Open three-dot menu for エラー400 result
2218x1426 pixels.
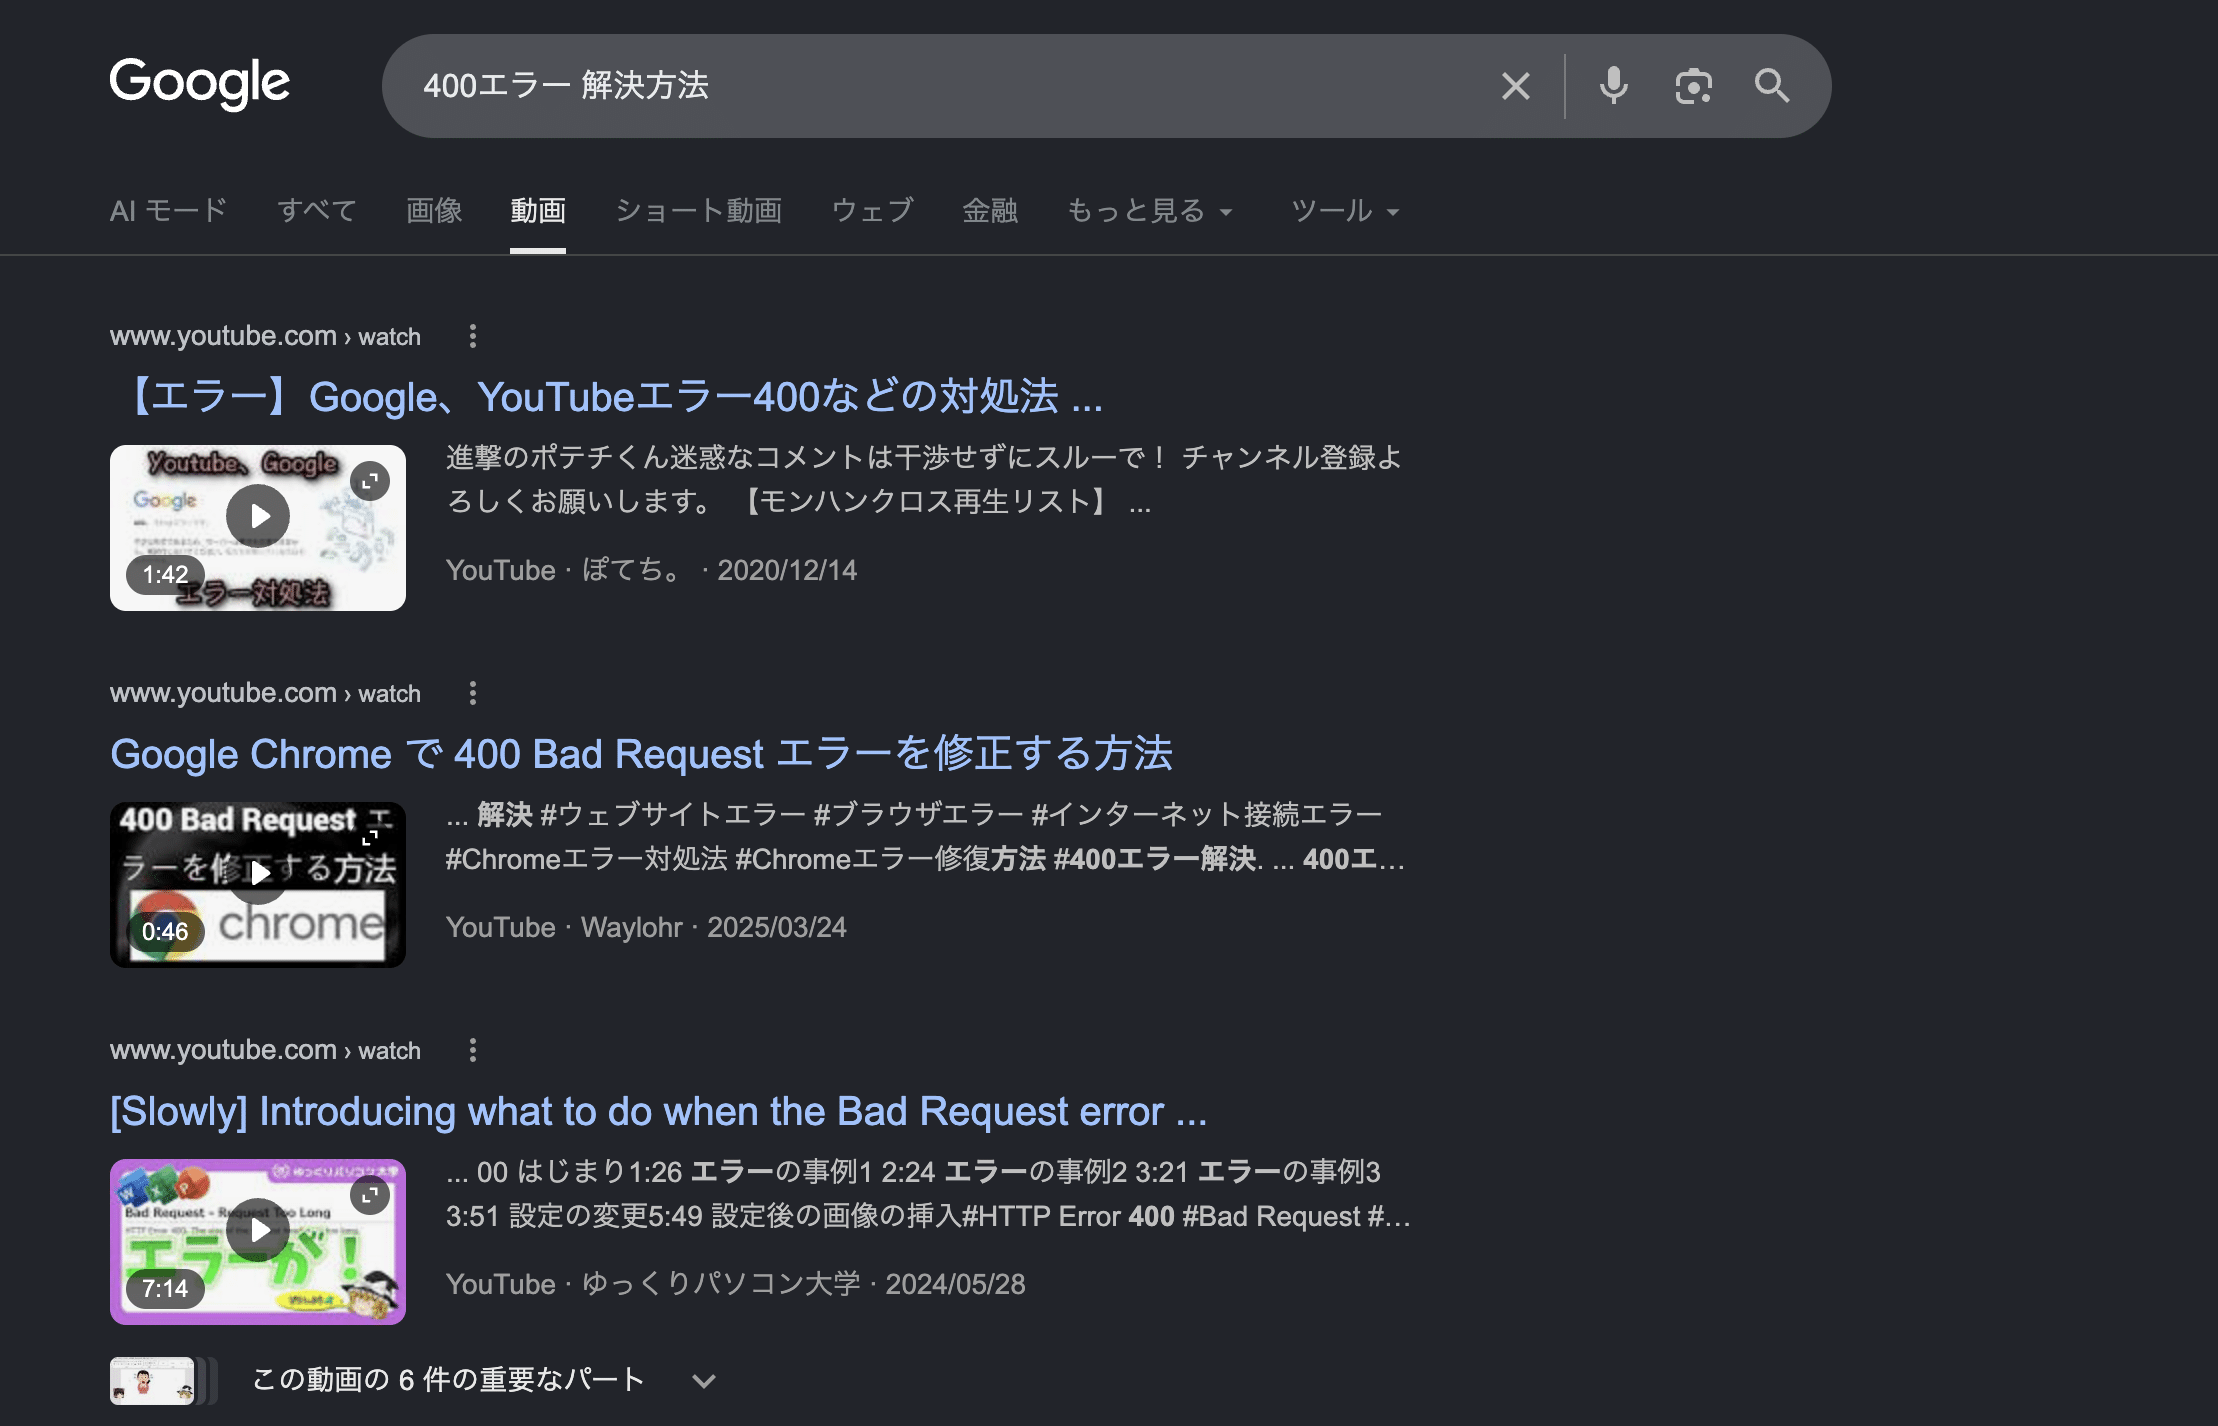(473, 336)
